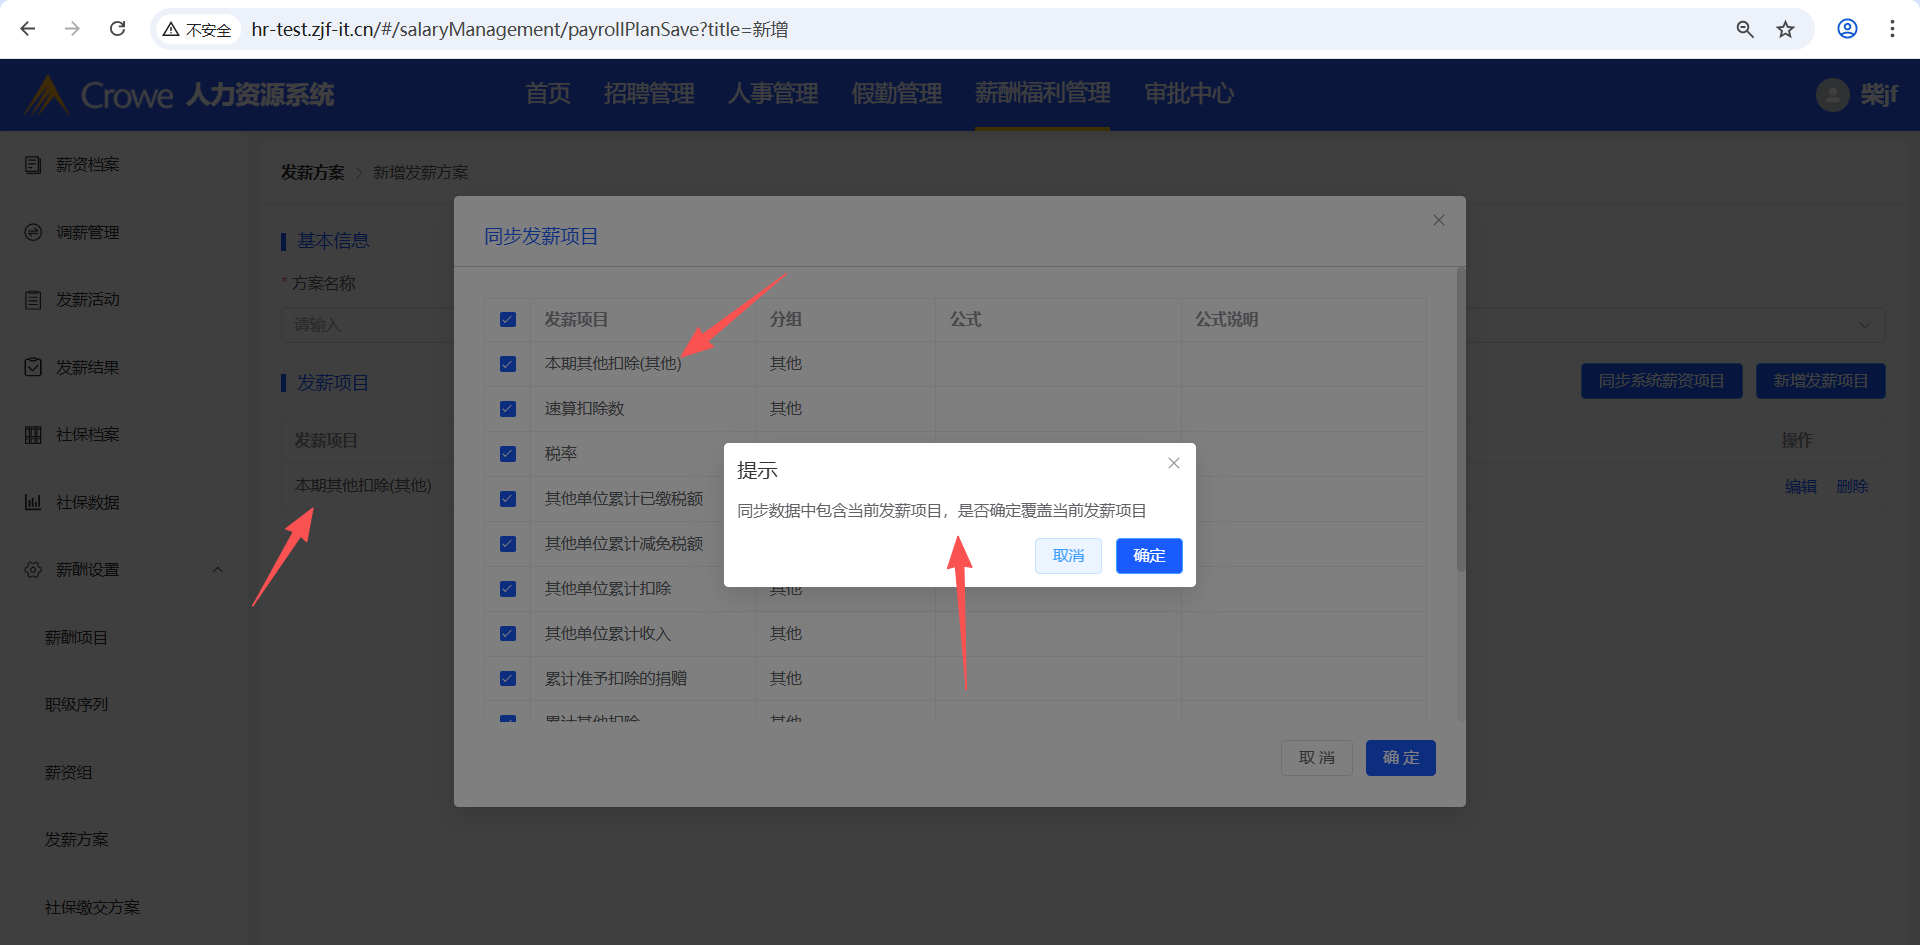Uncheck the 累计准予扣除的捐赠 checkbox
1920x945 pixels.
click(508, 679)
